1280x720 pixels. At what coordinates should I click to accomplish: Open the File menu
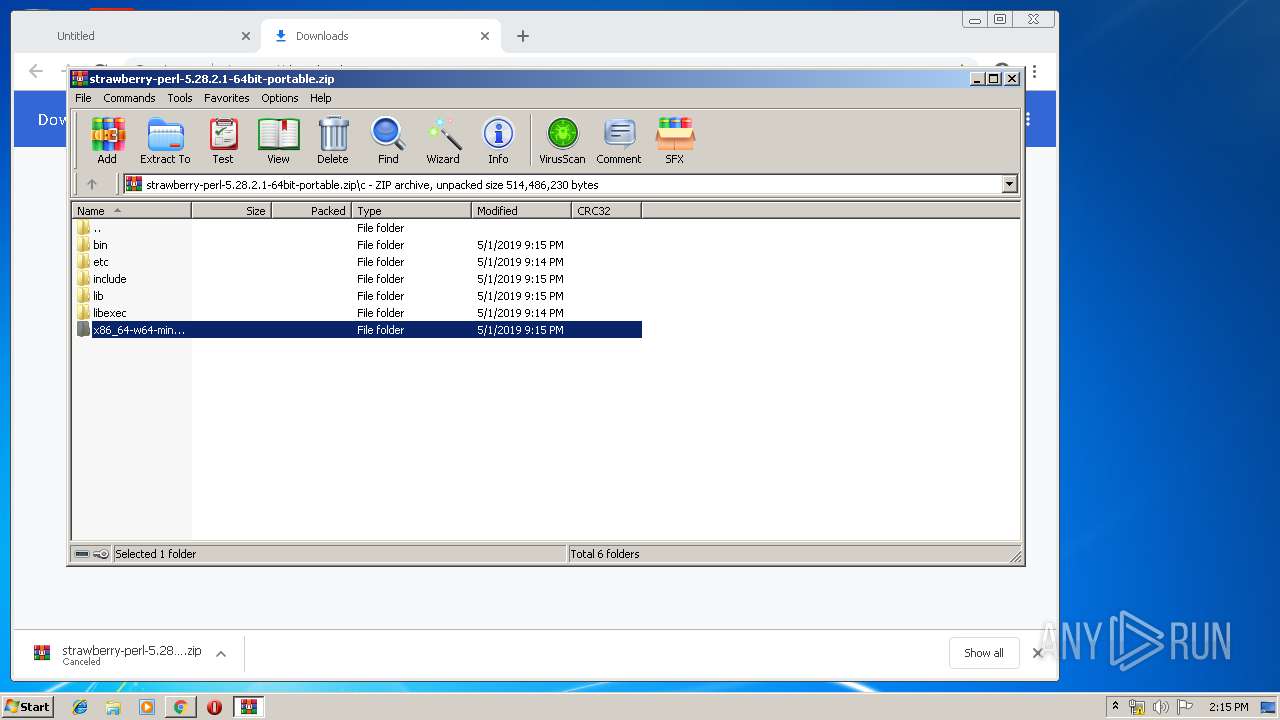coord(83,98)
